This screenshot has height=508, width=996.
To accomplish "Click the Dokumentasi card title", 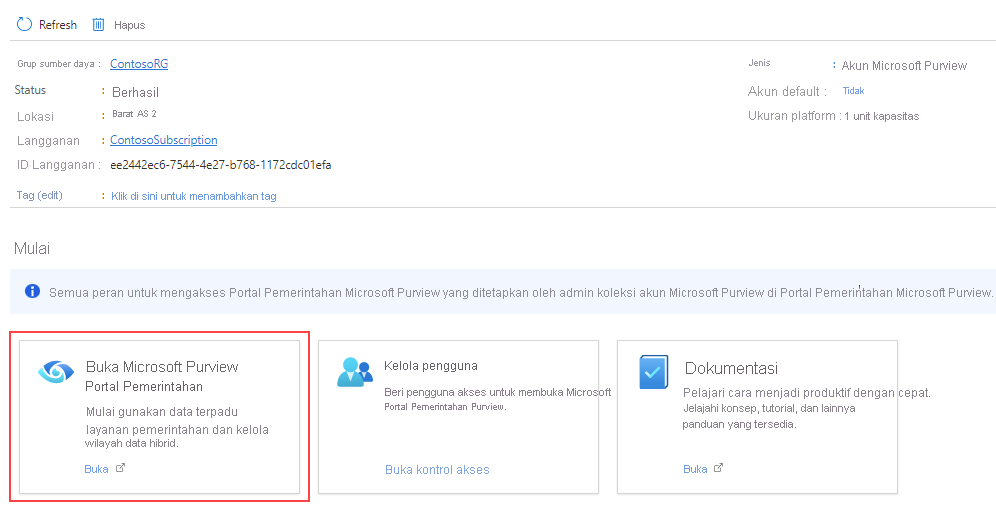I will tap(731, 368).
